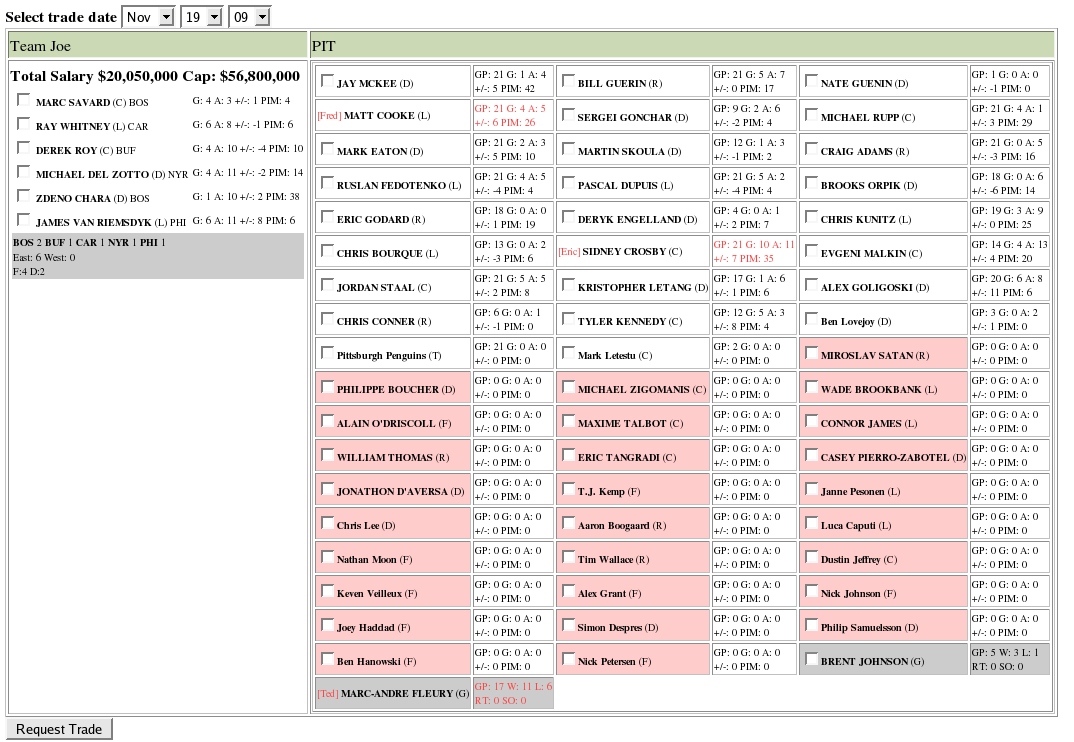Open the year dropdown showing 09
The image size is (1074, 742).
pyautogui.click(x=249, y=17)
